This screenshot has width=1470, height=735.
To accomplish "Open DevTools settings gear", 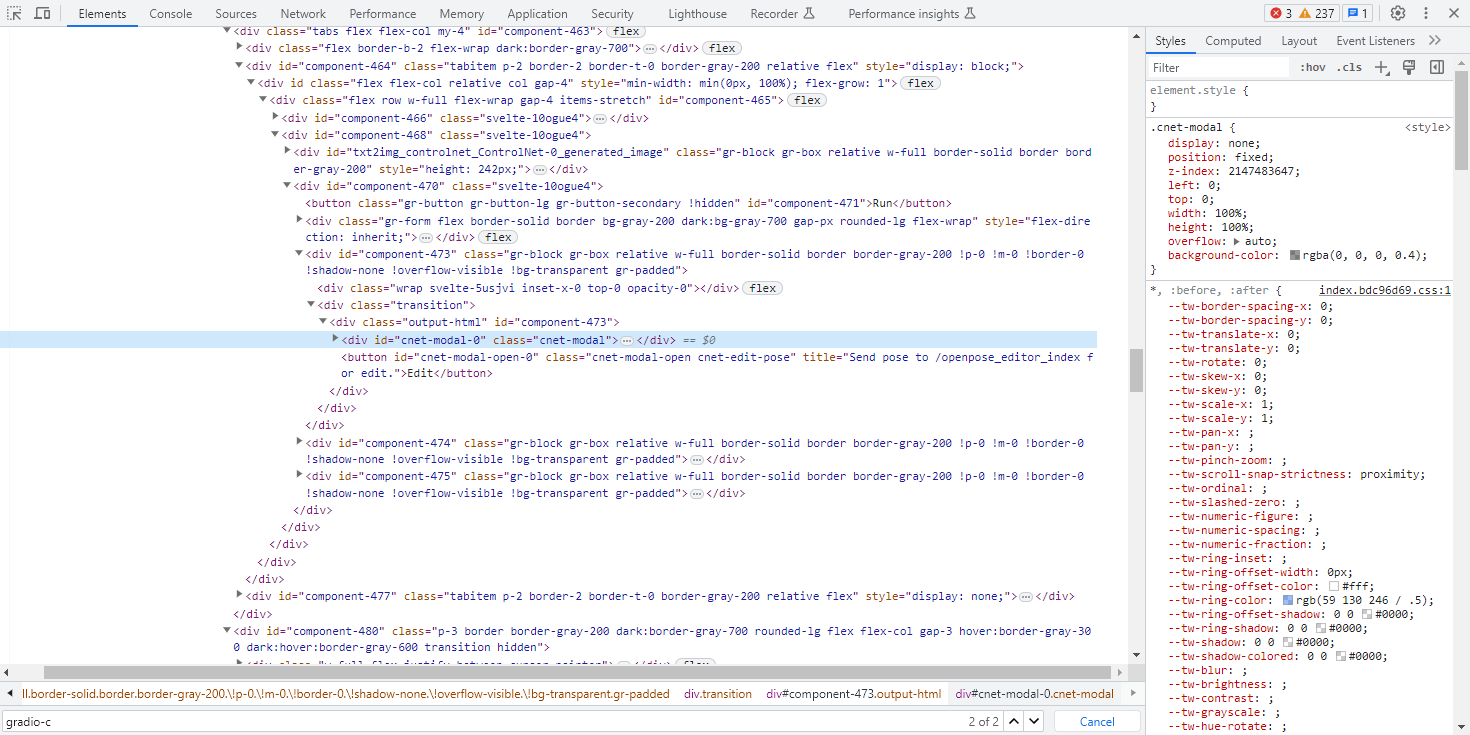I will coord(1398,13).
